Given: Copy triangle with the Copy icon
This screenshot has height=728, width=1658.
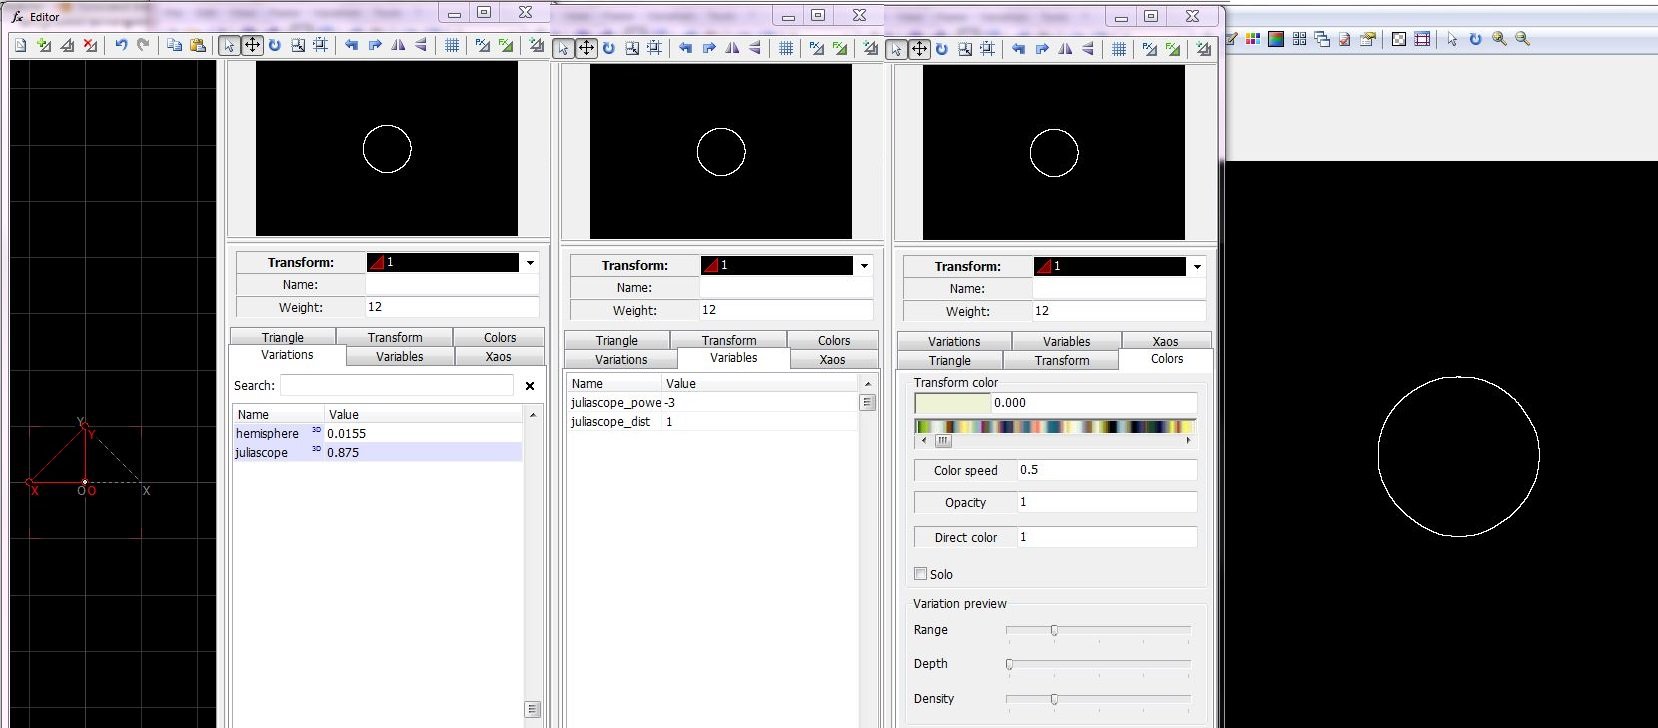Looking at the screenshot, I should (175, 45).
